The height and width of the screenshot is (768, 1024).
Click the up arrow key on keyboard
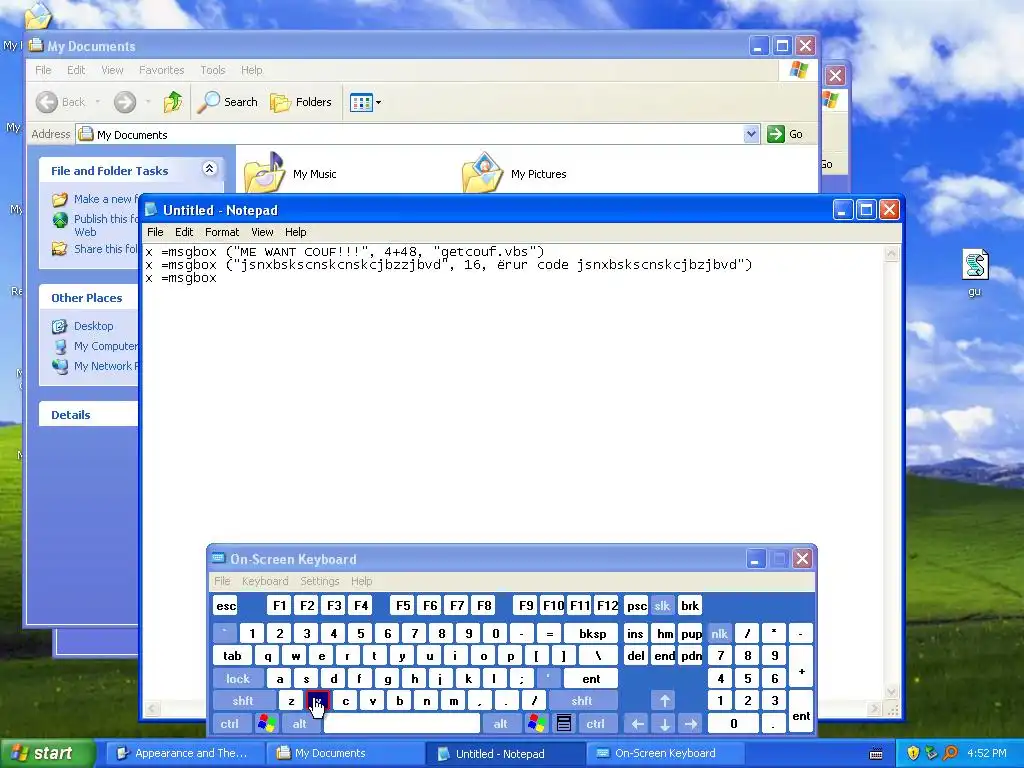(664, 701)
